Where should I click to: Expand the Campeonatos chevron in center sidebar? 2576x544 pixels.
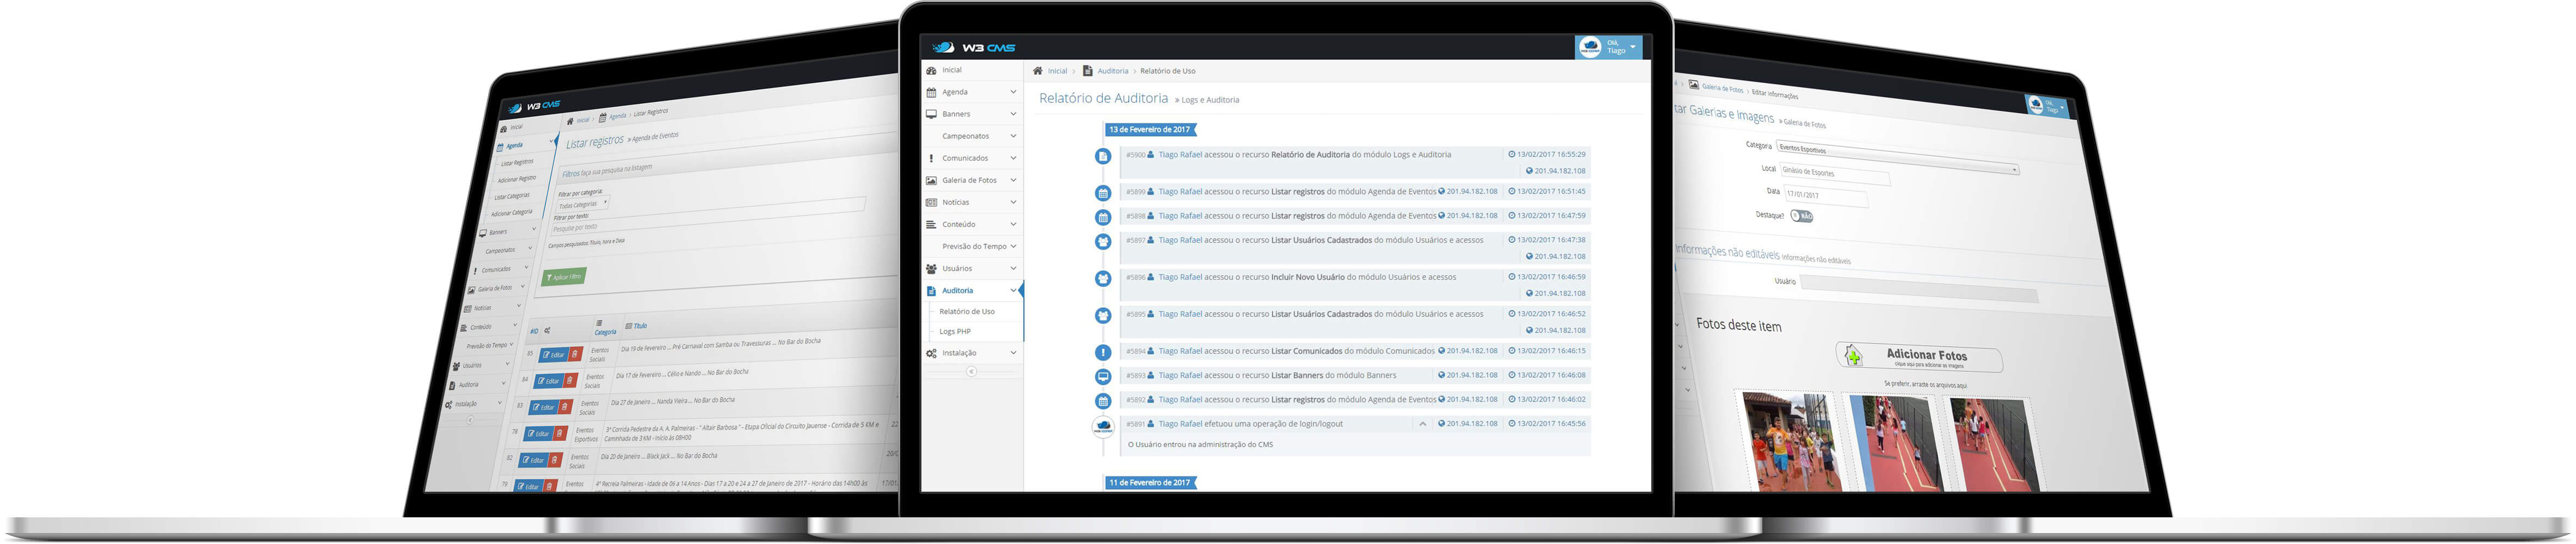click(x=1013, y=136)
